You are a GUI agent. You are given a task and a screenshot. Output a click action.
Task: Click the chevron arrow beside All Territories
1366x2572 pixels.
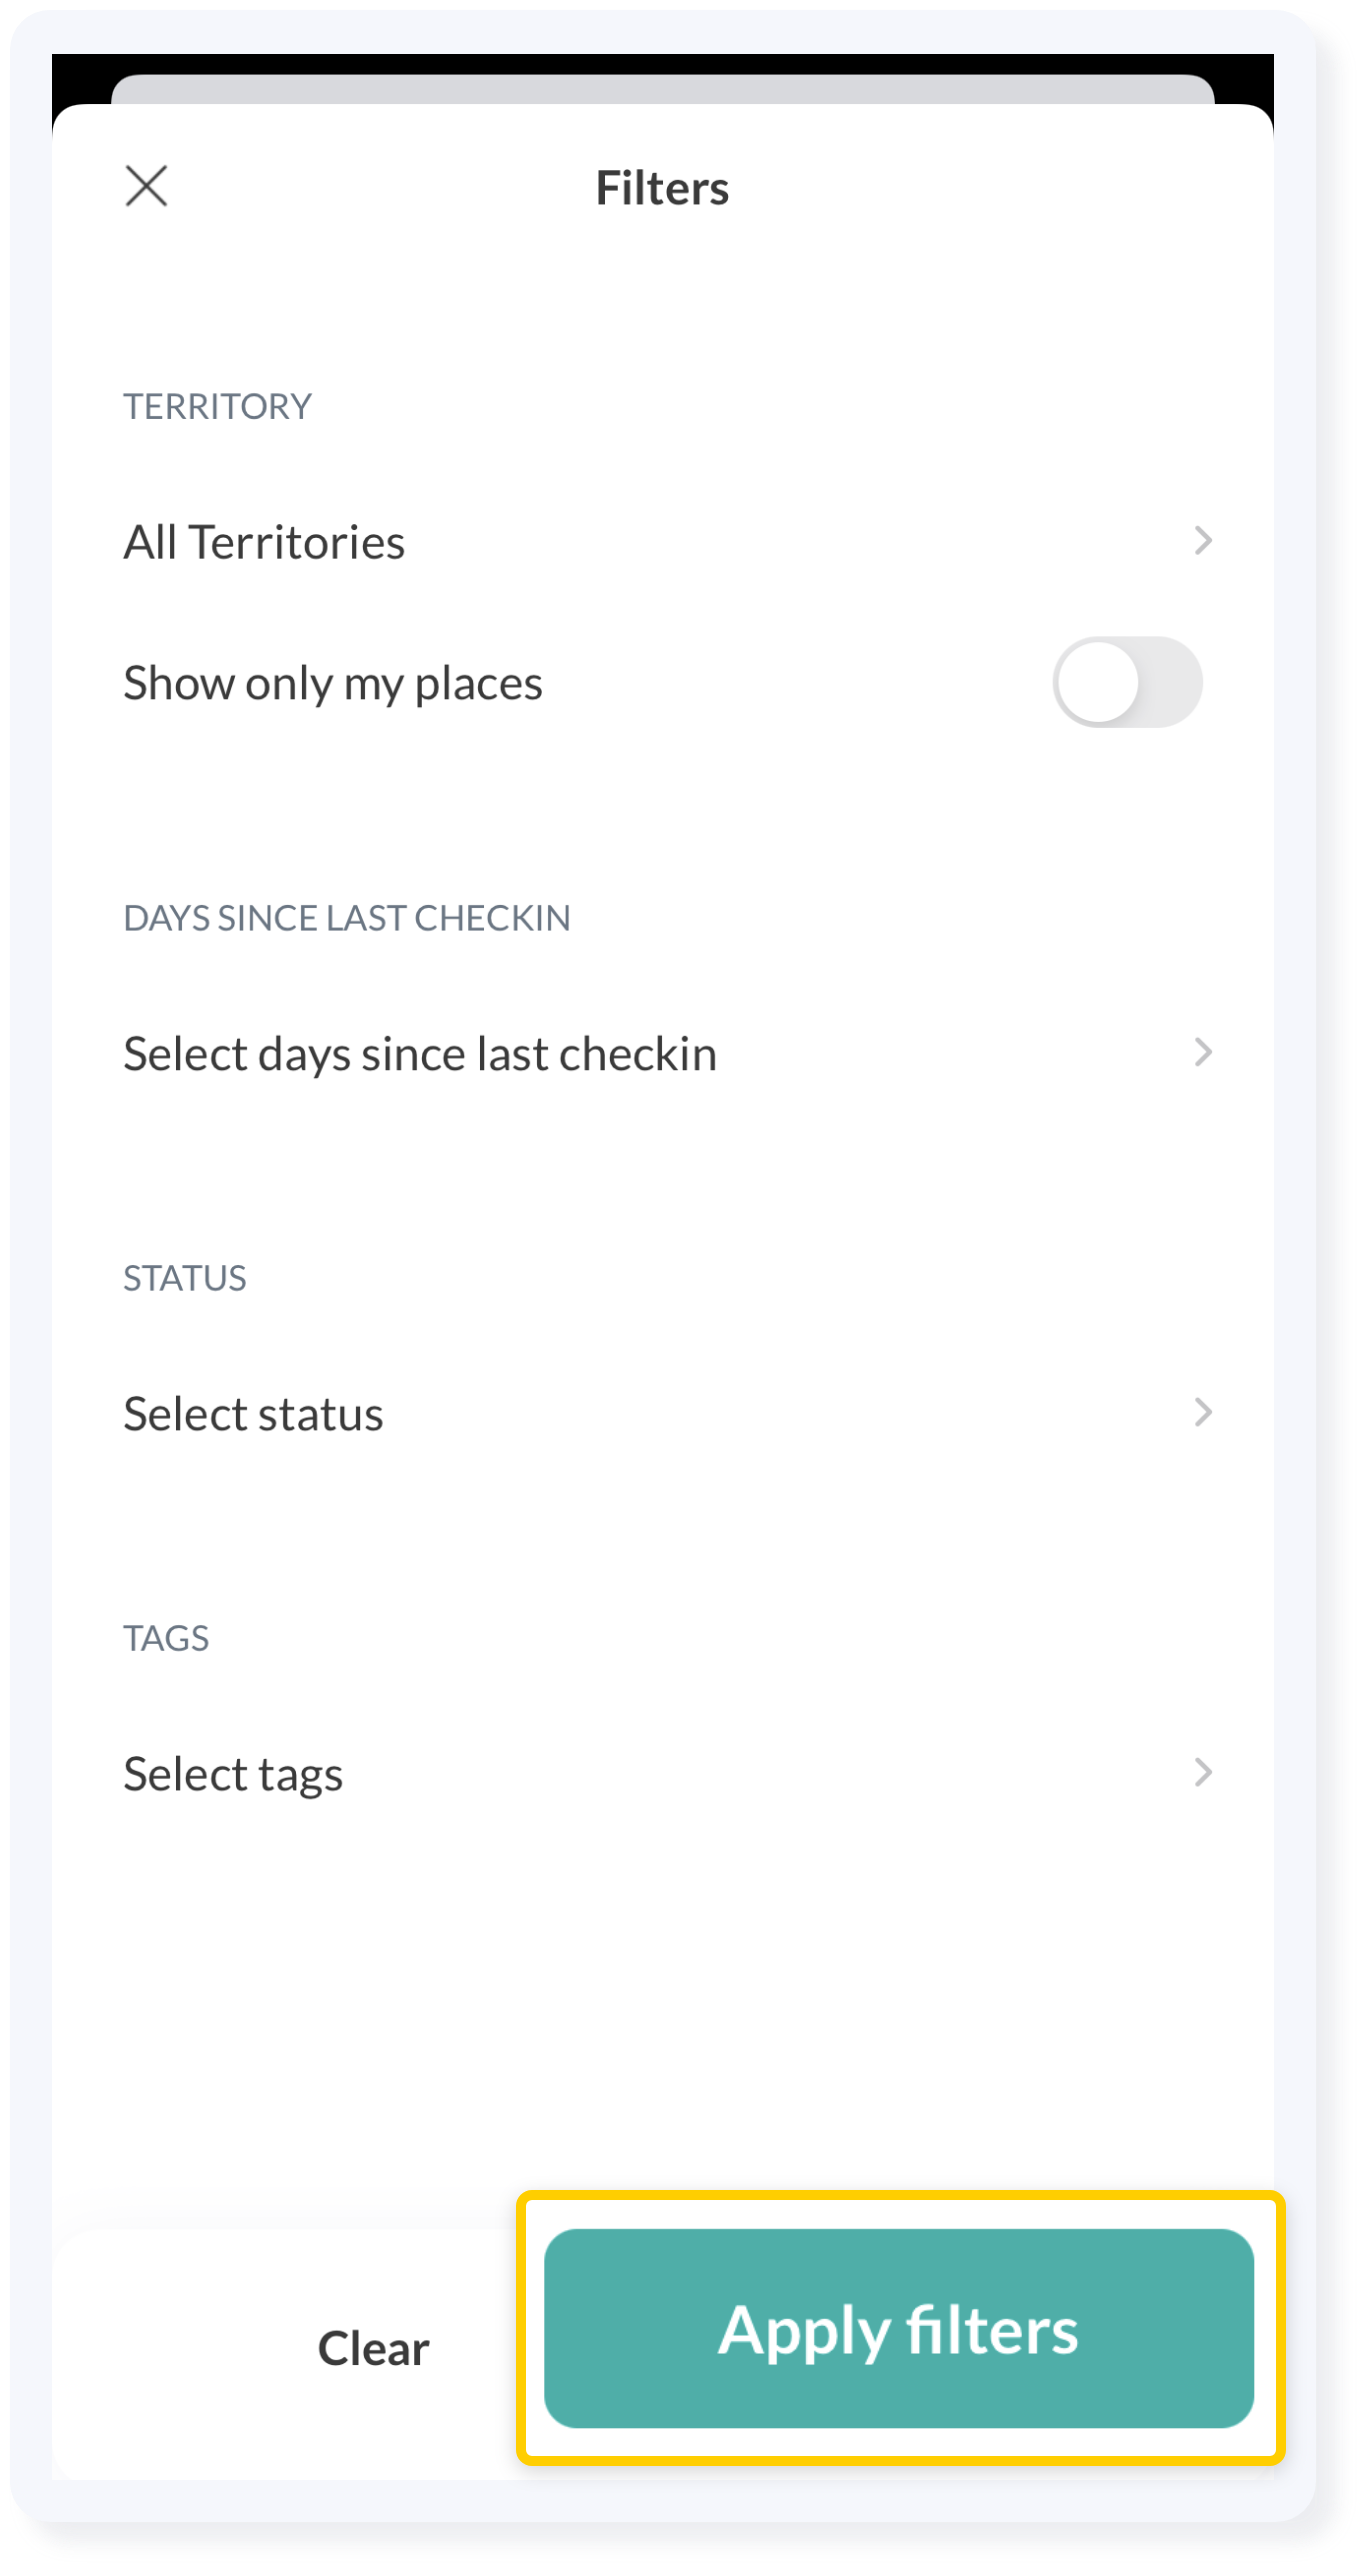[1203, 541]
